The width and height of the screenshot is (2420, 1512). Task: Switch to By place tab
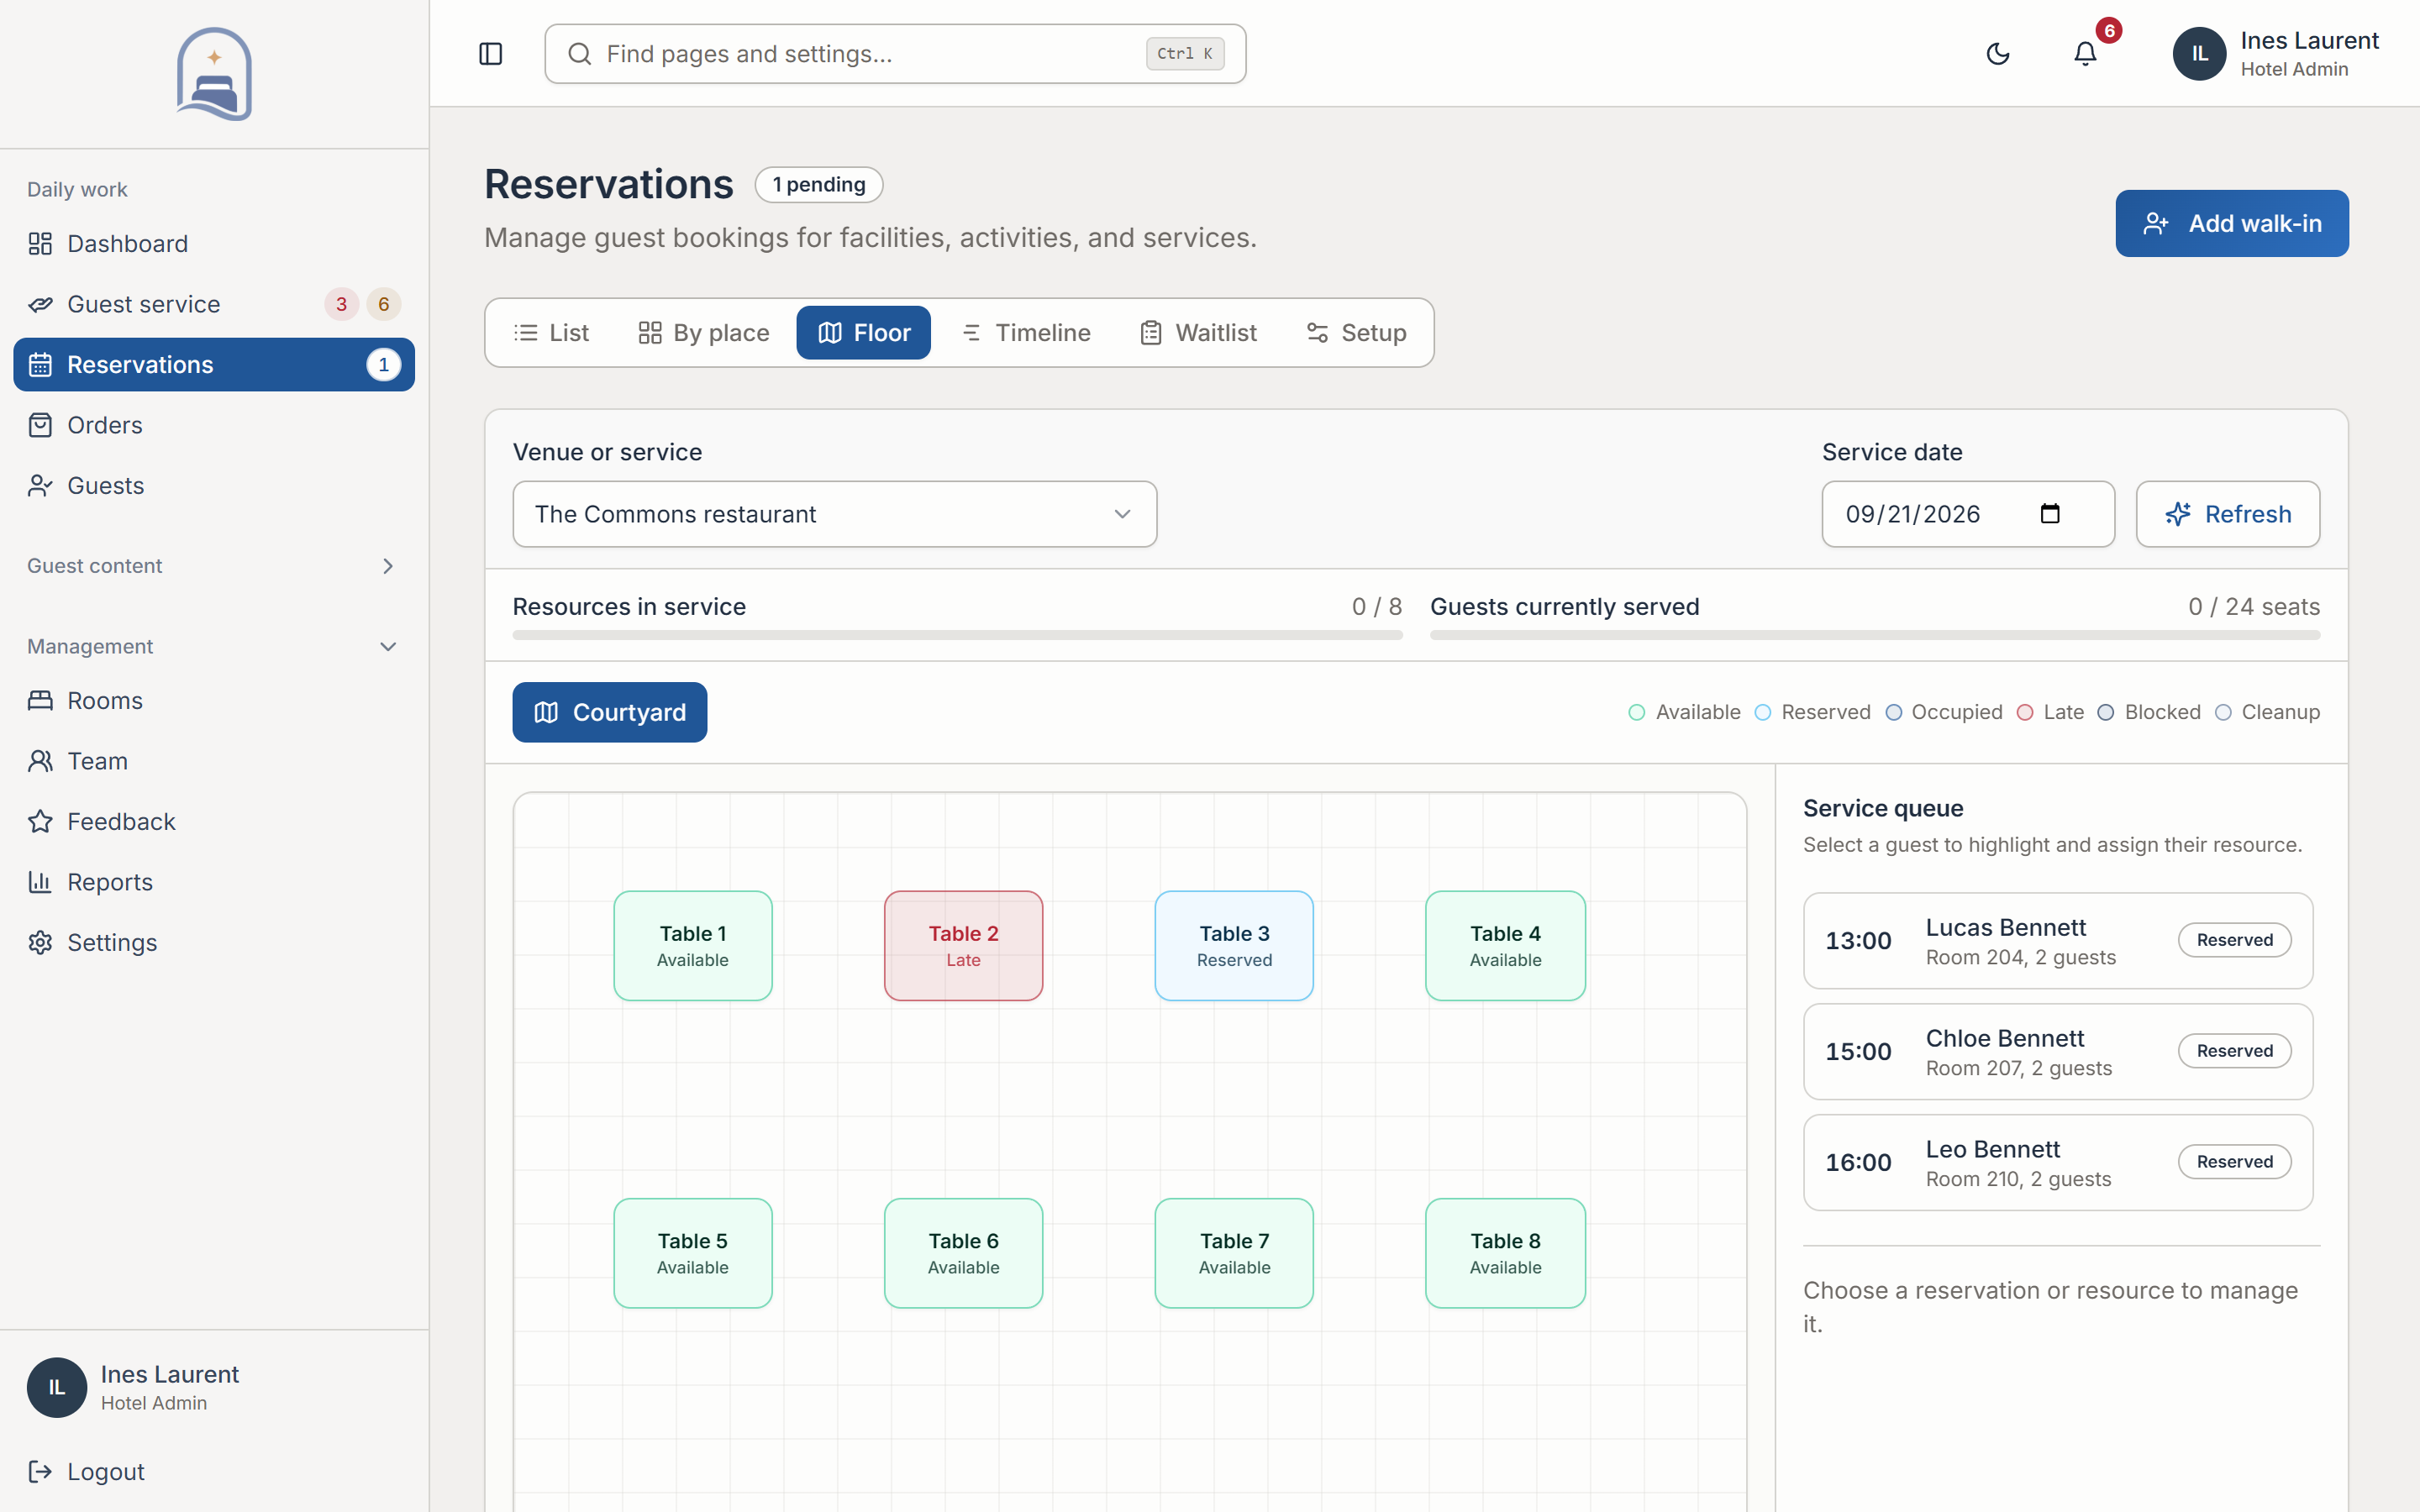point(703,333)
